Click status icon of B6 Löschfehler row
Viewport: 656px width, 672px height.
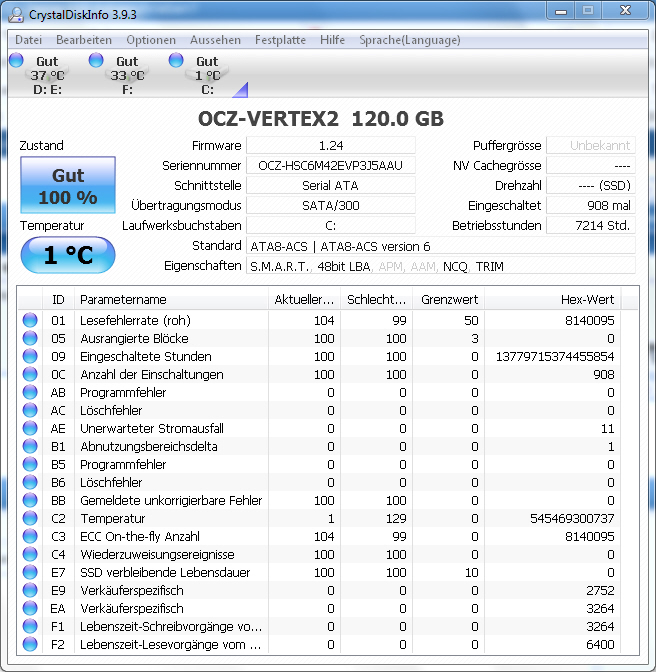(30, 482)
